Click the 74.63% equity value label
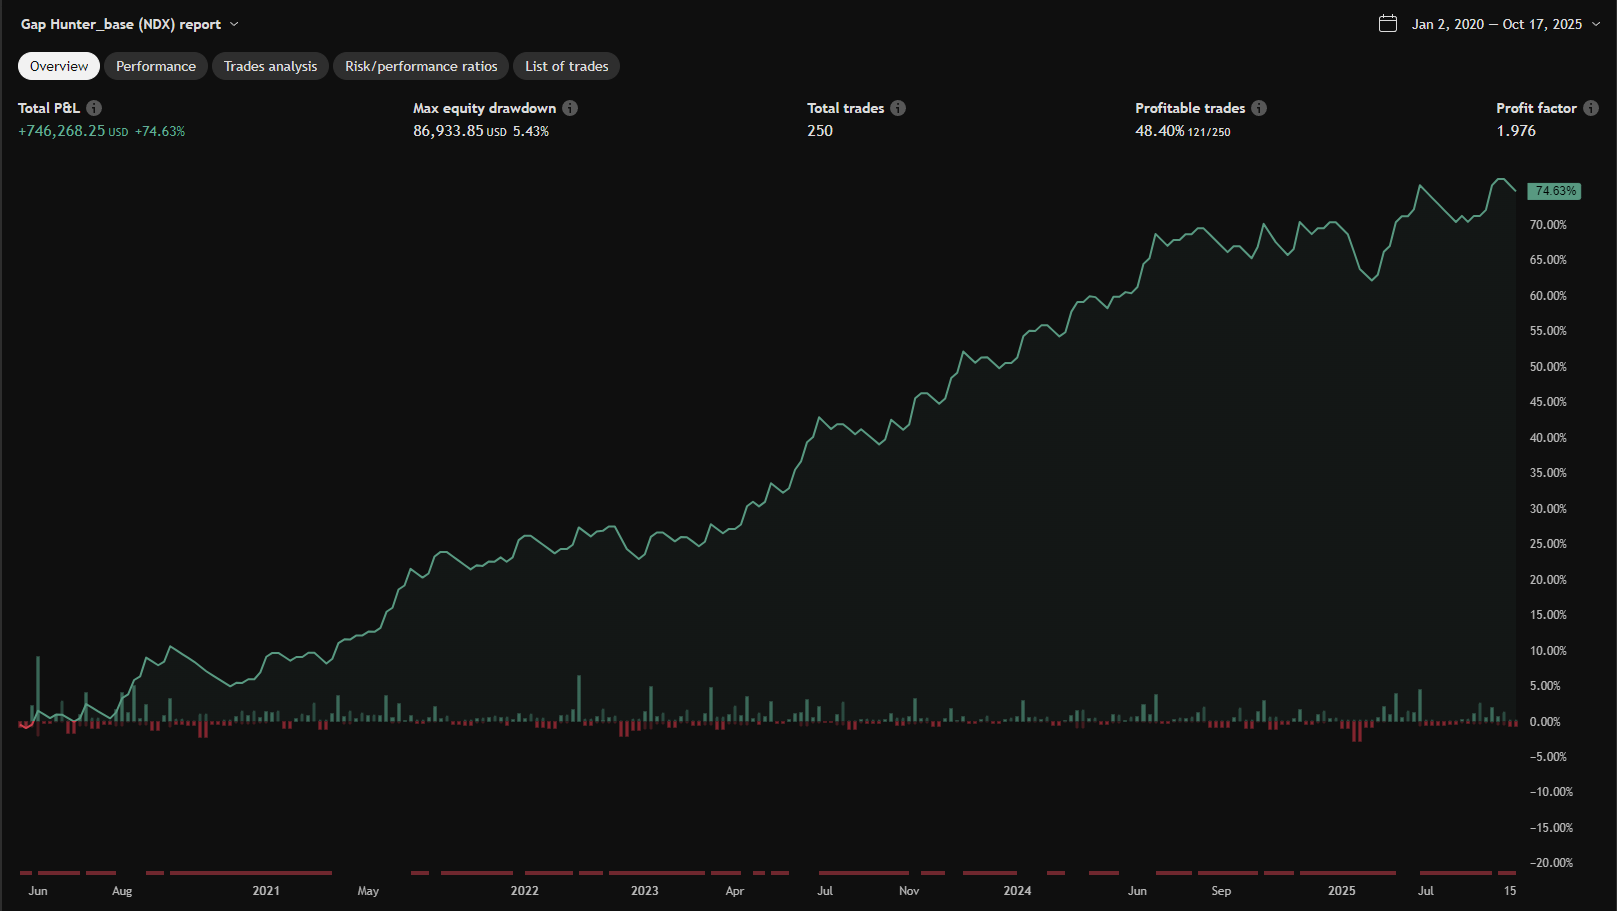Image resolution: width=1617 pixels, height=911 pixels. coord(1555,191)
